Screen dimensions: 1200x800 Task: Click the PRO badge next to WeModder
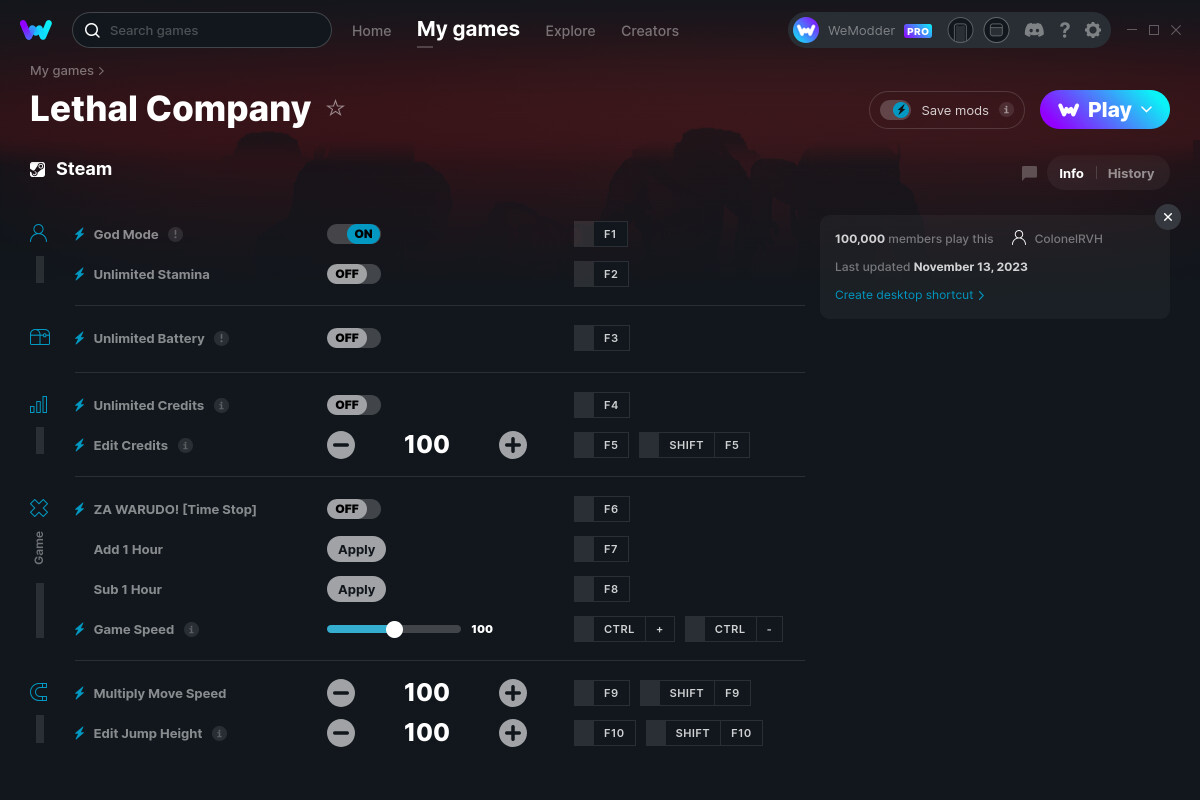(x=918, y=31)
